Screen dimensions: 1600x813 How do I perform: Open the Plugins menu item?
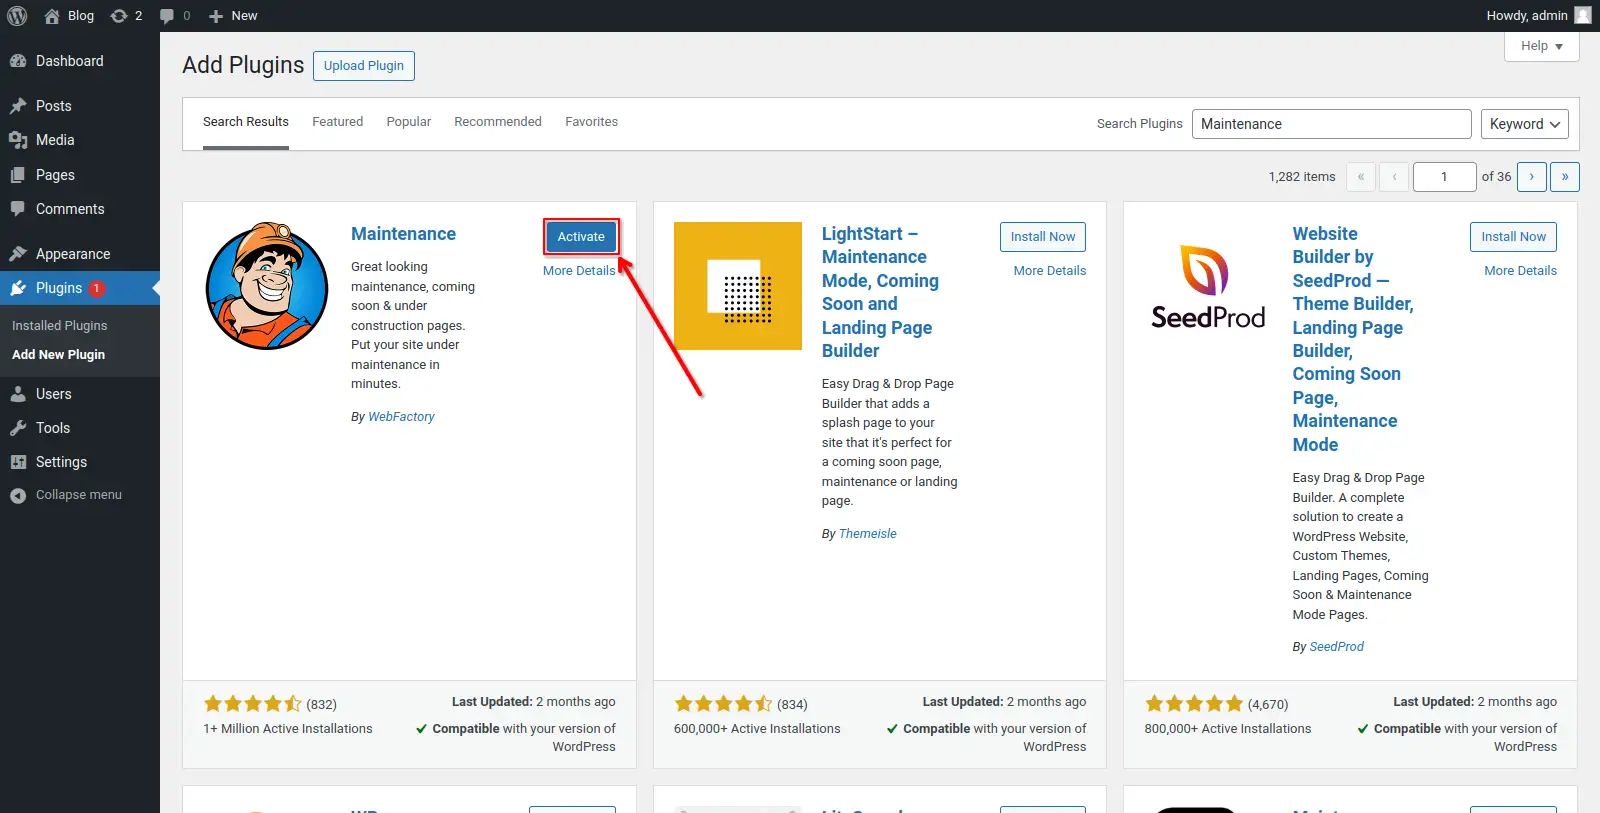pos(80,288)
